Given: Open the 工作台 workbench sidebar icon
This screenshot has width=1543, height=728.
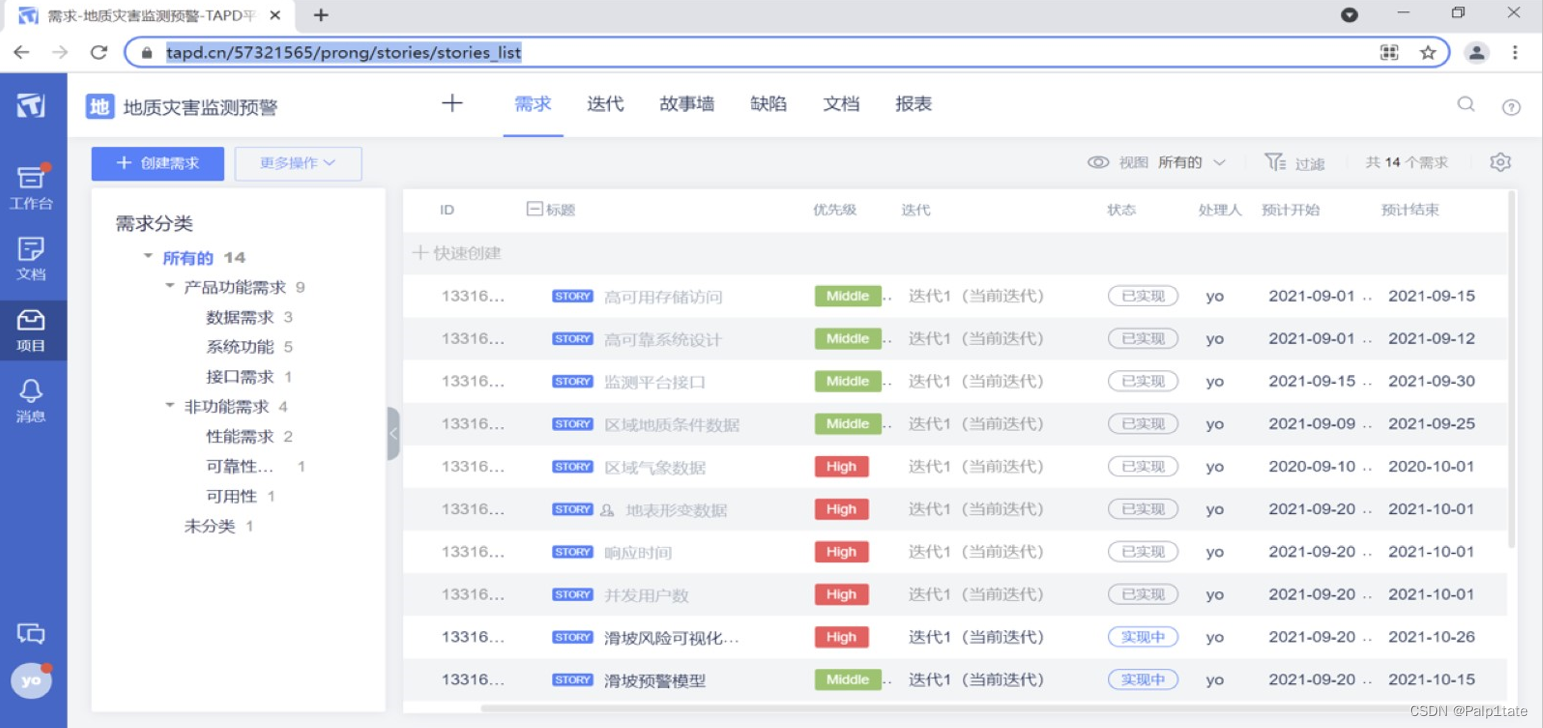Looking at the screenshot, I should 31,187.
